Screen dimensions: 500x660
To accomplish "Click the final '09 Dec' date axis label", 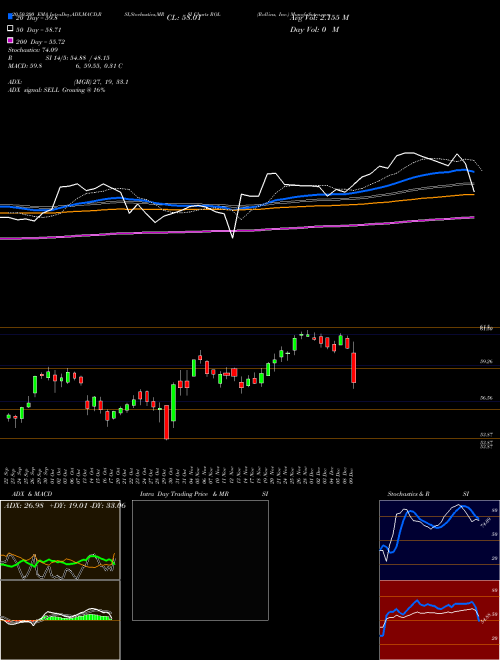I will click(x=351, y=474).
